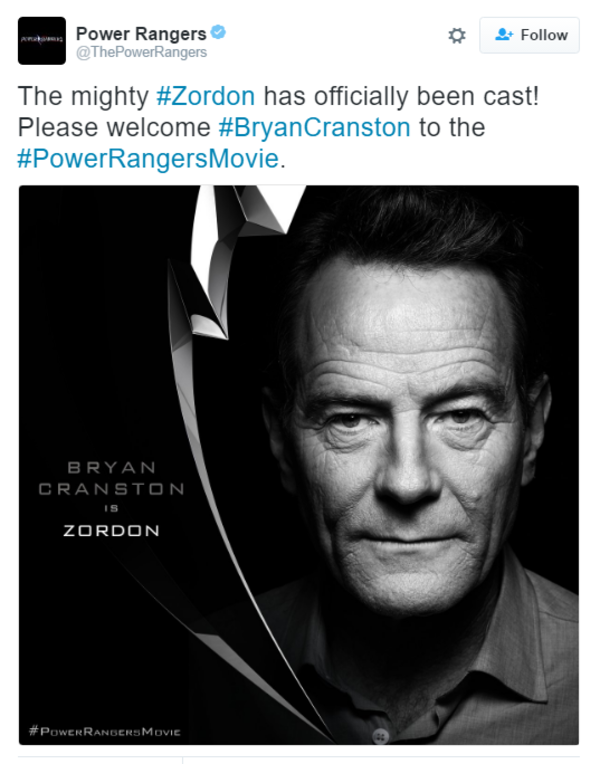Click the "CRANSTON" text on the poster

pyautogui.click(x=111, y=489)
